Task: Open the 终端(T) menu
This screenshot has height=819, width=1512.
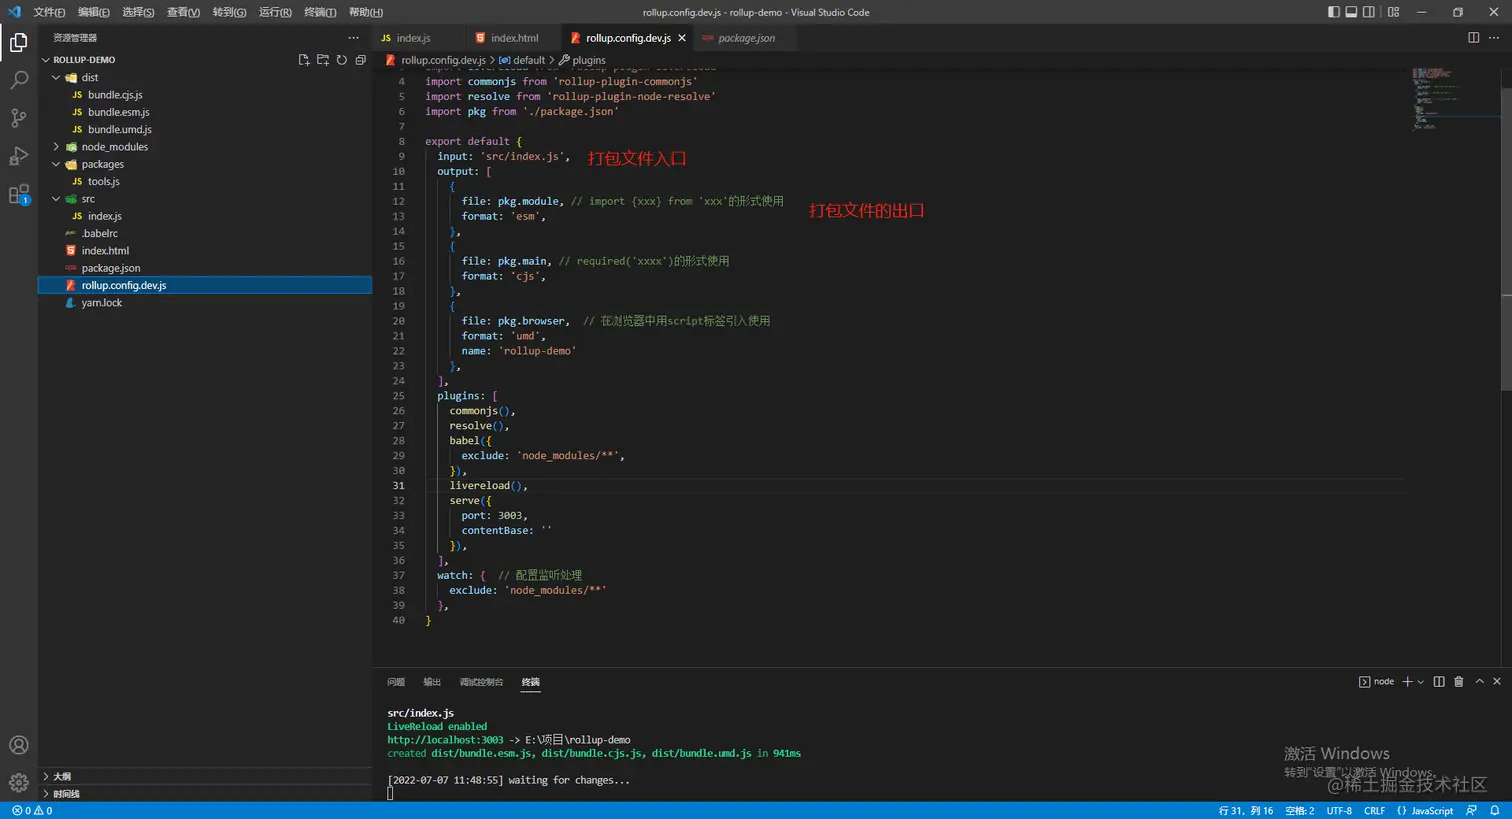Action: (x=319, y=12)
